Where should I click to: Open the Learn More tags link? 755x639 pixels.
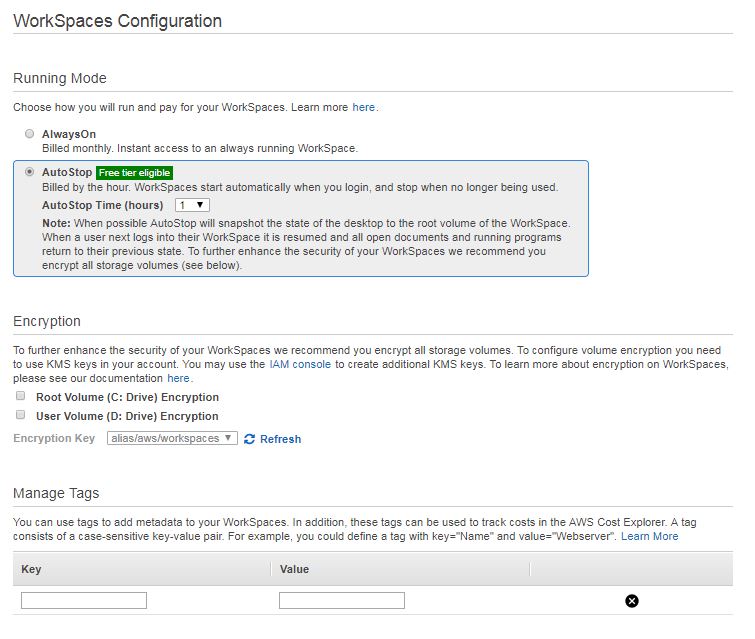point(650,536)
